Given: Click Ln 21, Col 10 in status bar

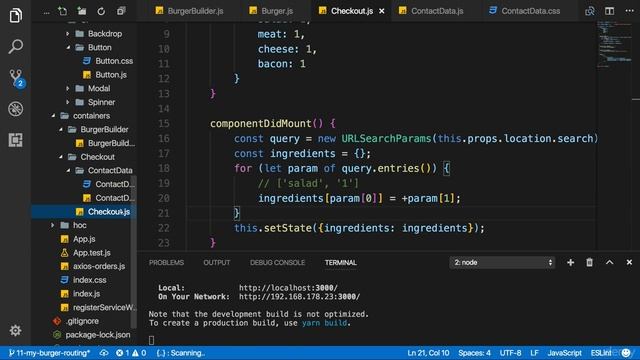Looking at the screenshot, I should [x=428, y=353].
